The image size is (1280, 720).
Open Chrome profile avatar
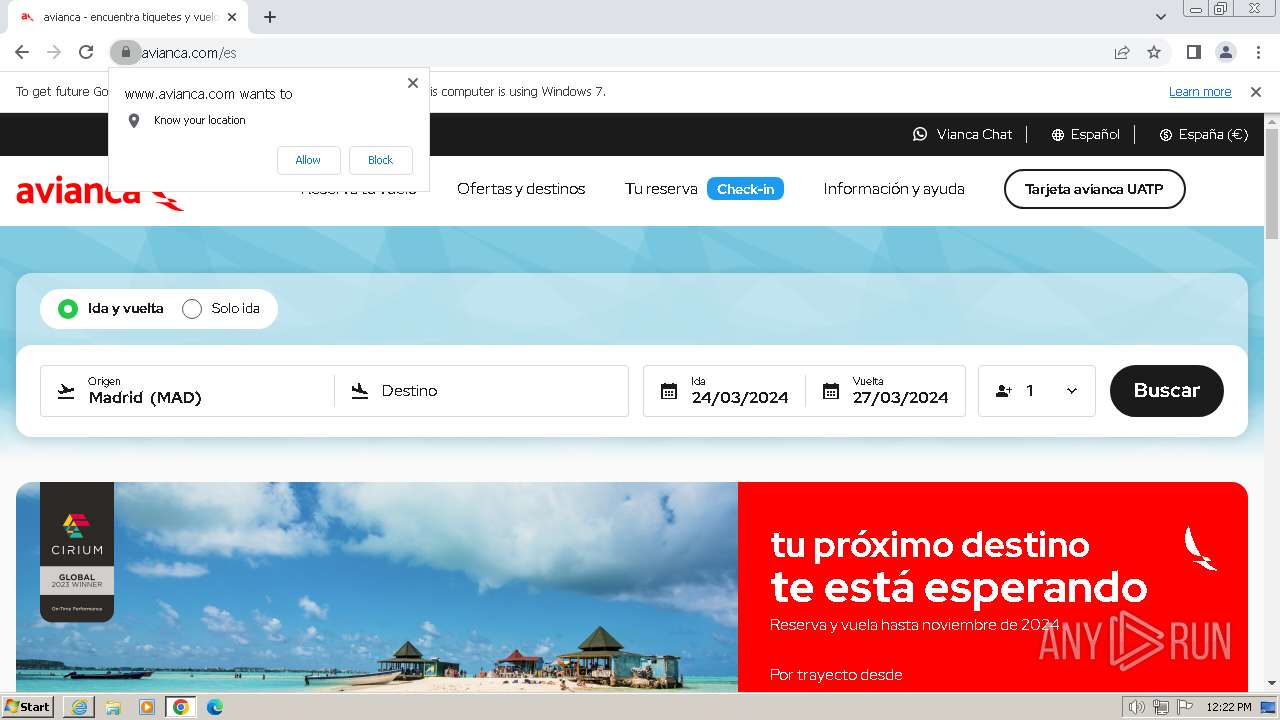pos(1226,52)
